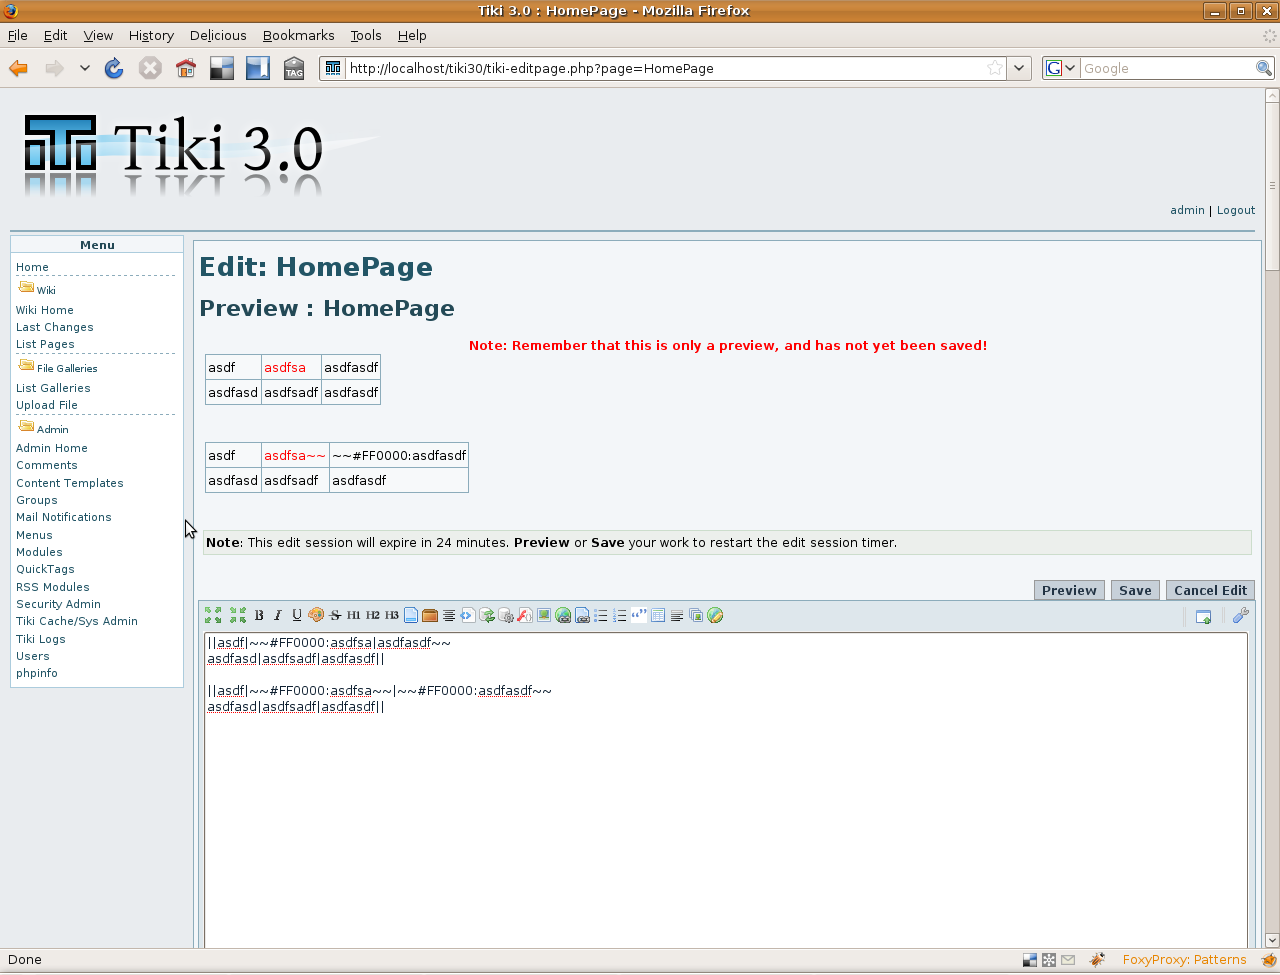This screenshot has height=975, width=1280.
Task: Open the Help menu
Action: click(x=412, y=35)
